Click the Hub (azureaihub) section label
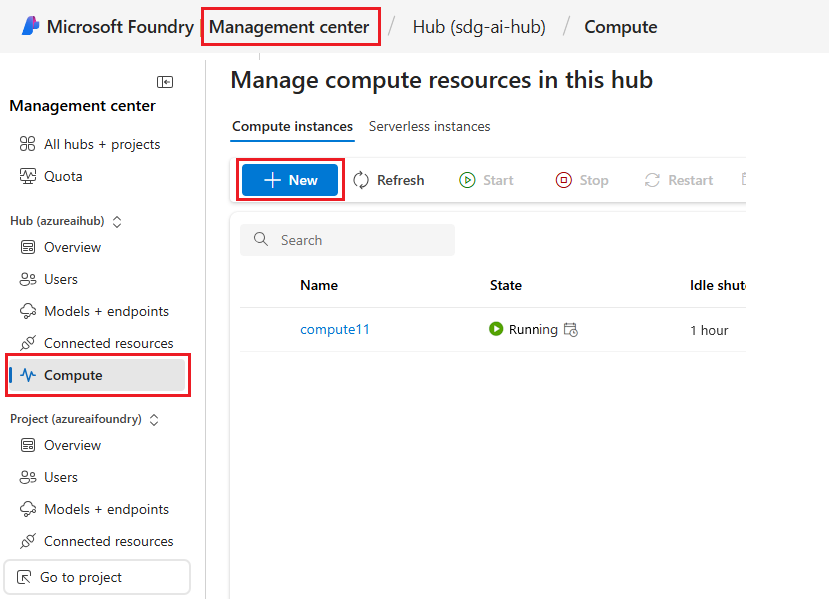The image size is (829, 599). [x=57, y=221]
